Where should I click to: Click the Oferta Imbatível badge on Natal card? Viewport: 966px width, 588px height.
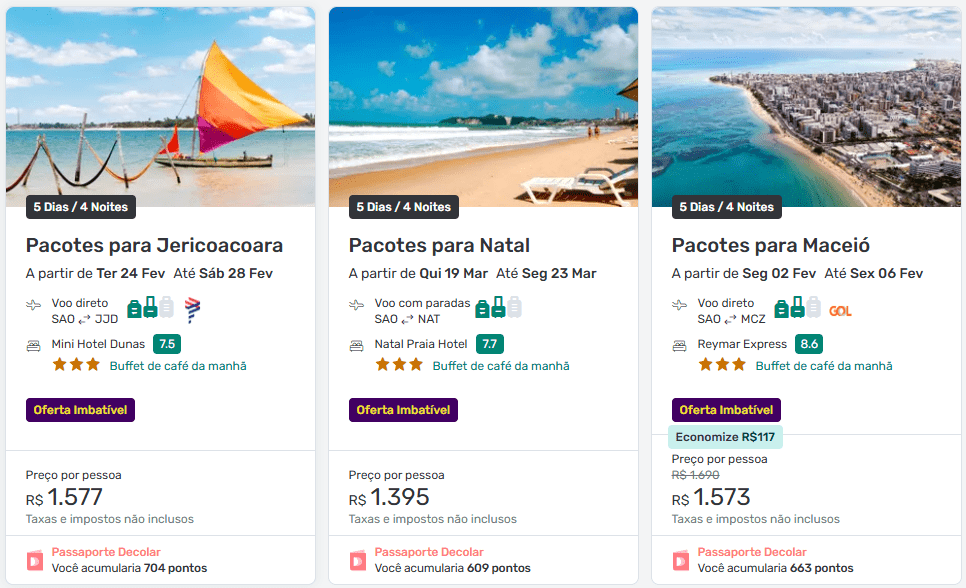coord(403,410)
